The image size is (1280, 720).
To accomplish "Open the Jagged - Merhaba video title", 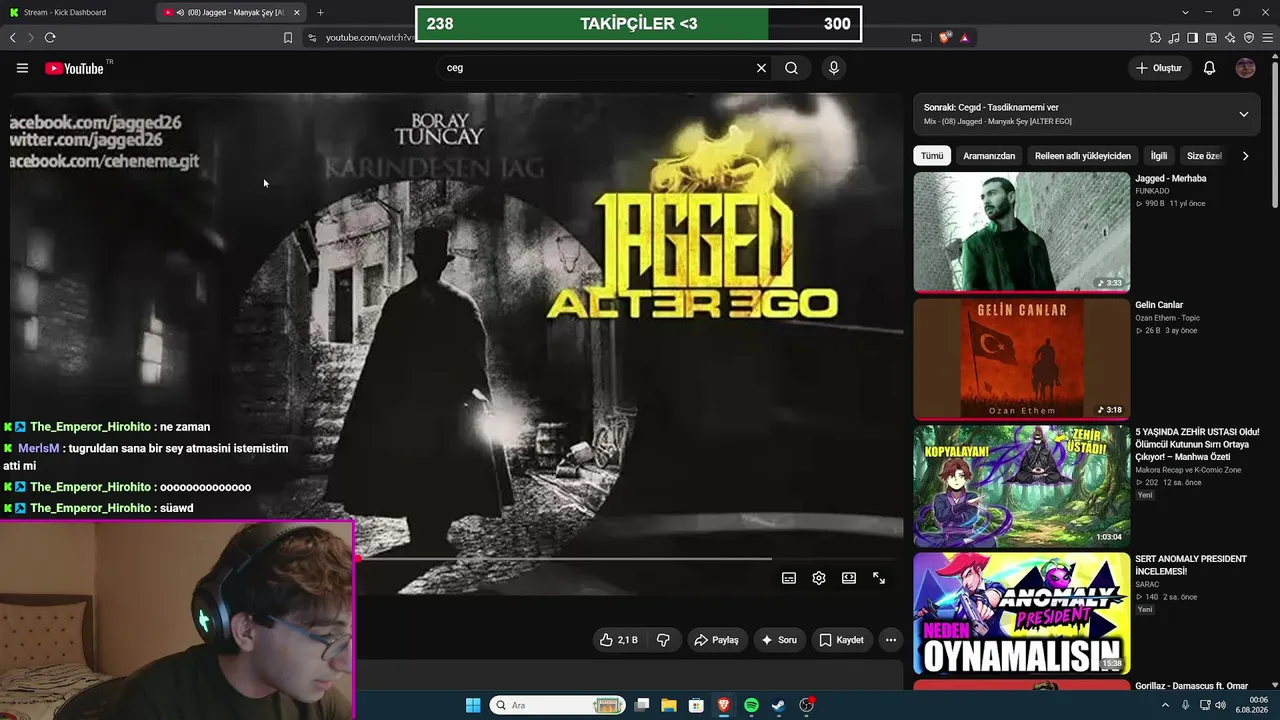I will [x=1171, y=178].
